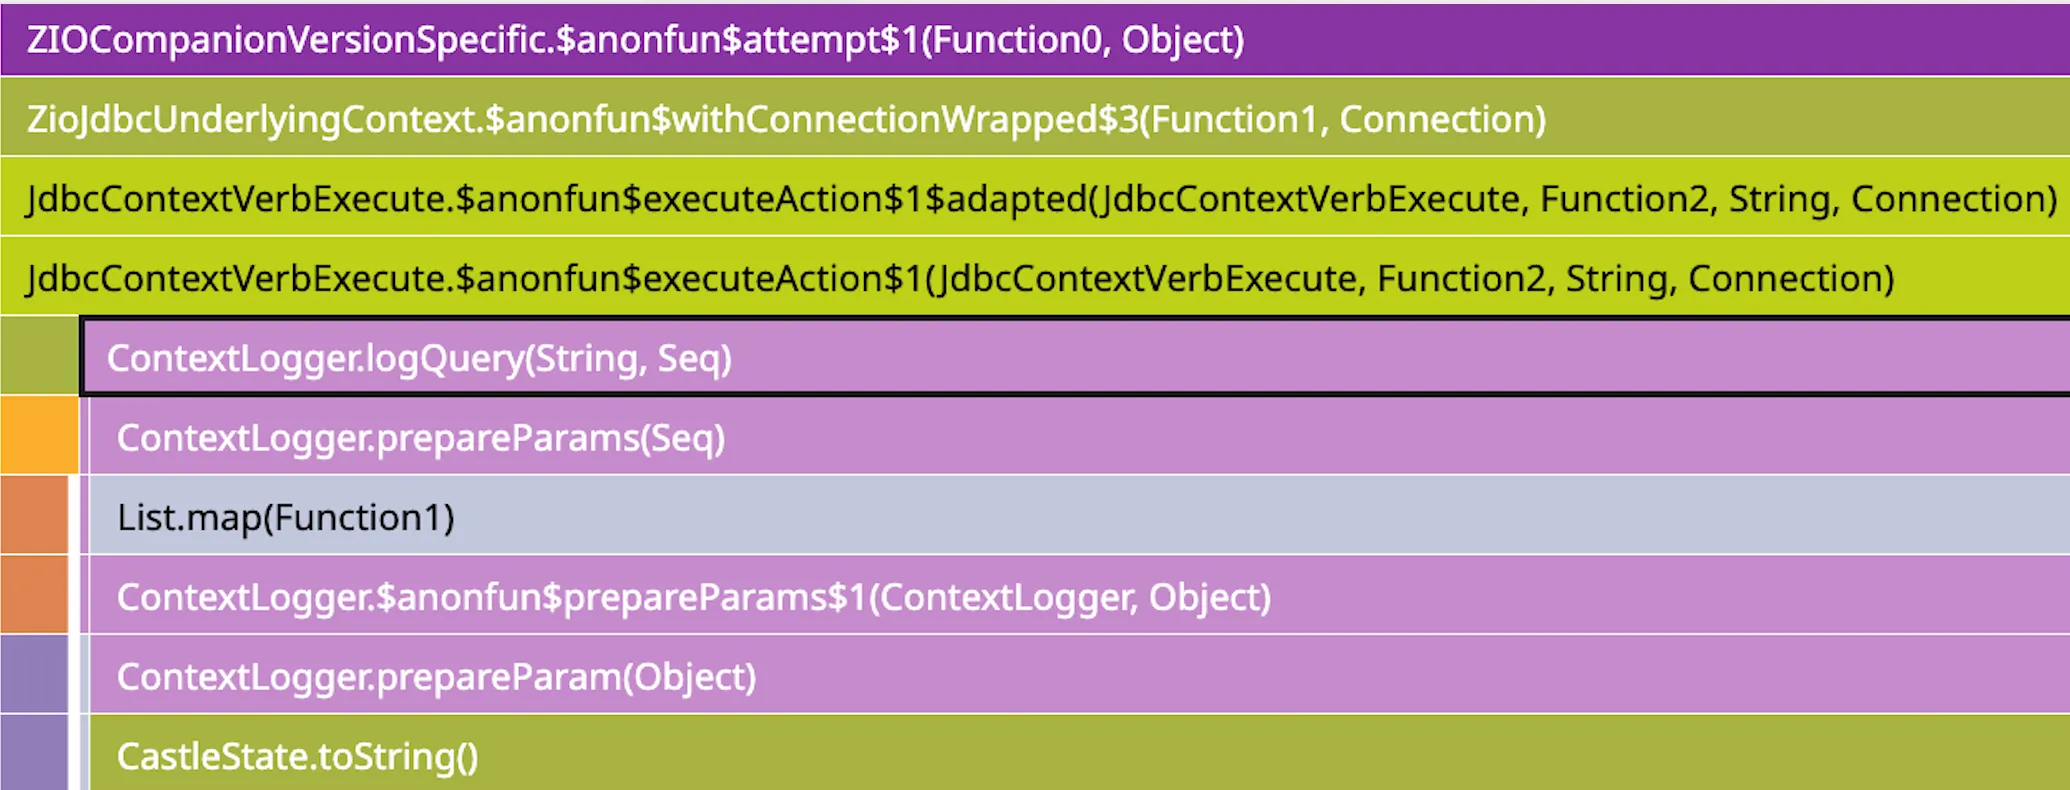
Task: Click the purple block beside CastleState.toString()
Action: coord(34,753)
